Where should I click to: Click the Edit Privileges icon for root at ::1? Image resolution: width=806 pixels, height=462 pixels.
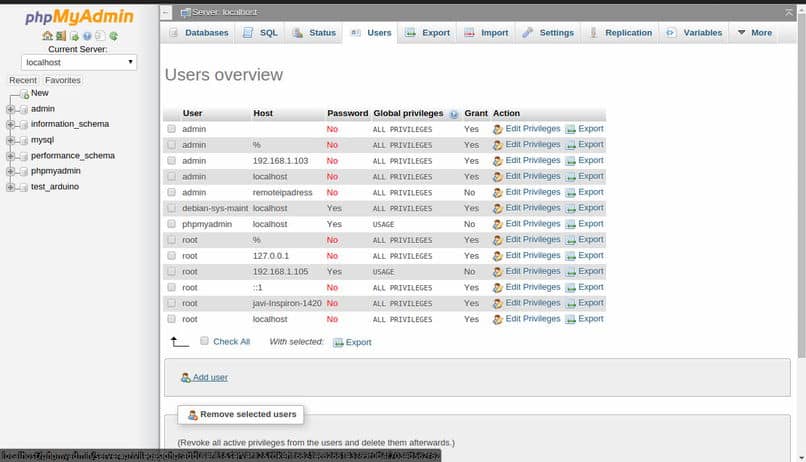(497, 288)
